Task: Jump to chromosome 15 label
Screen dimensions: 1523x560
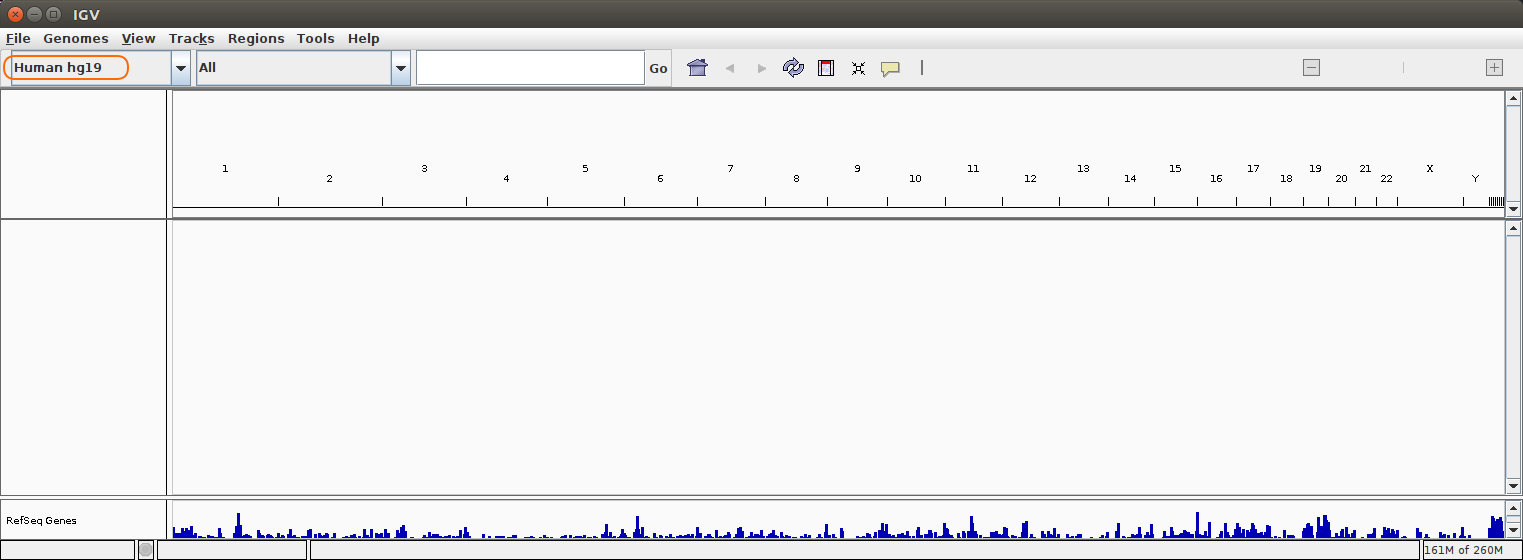Action: (x=1175, y=169)
